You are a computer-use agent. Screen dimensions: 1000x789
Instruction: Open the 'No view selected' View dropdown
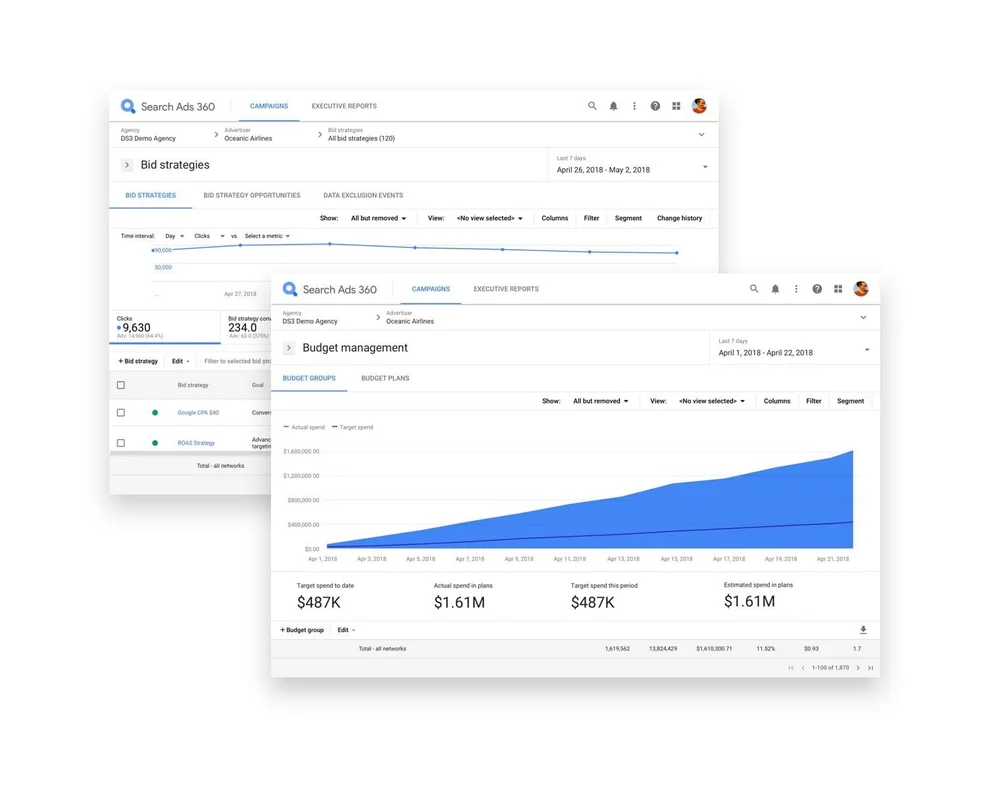pos(711,400)
